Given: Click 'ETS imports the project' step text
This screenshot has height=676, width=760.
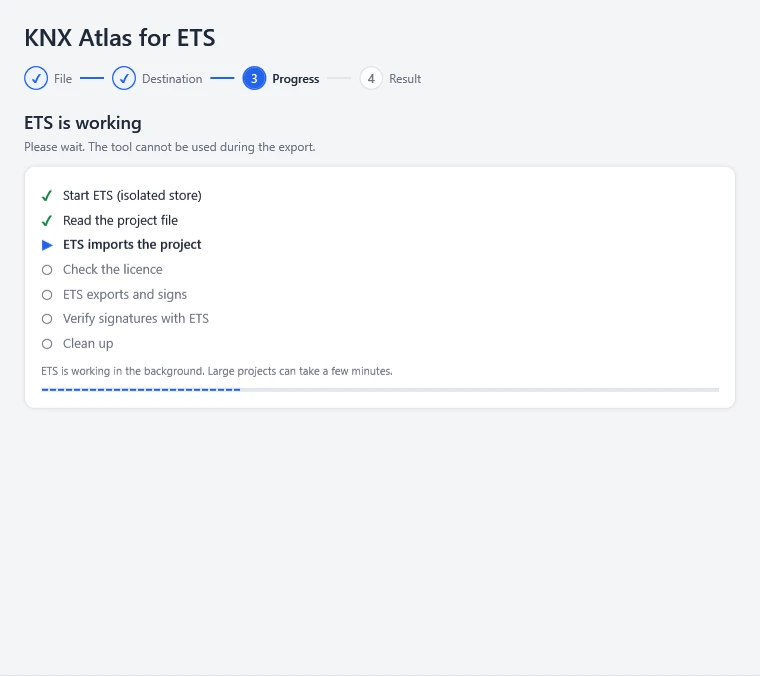Looking at the screenshot, I should [132, 245].
